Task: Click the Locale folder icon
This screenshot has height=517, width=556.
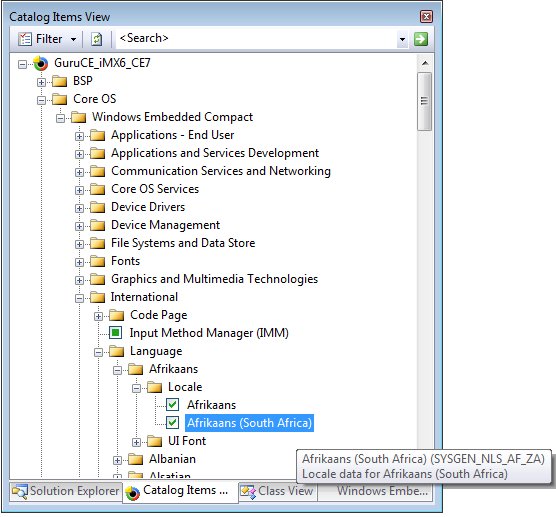Action: coord(155,387)
